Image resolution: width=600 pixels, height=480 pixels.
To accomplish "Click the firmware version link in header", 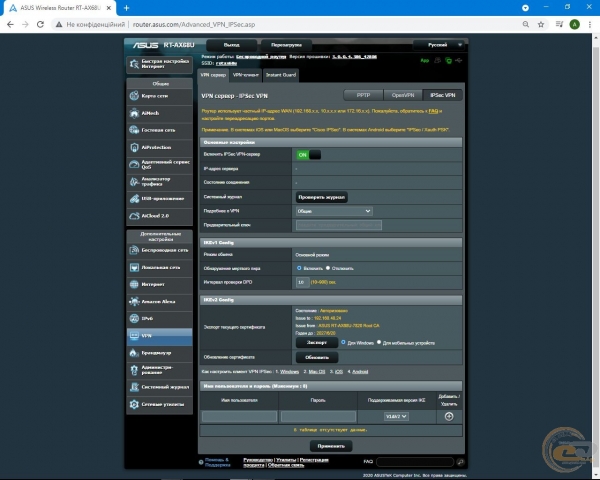I will (354, 57).
